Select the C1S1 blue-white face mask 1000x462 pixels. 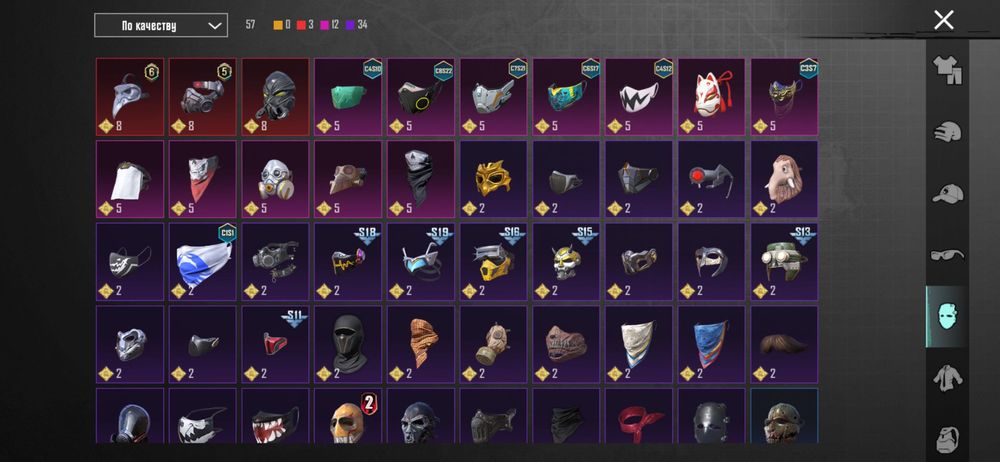pyautogui.click(x=203, y=262)
